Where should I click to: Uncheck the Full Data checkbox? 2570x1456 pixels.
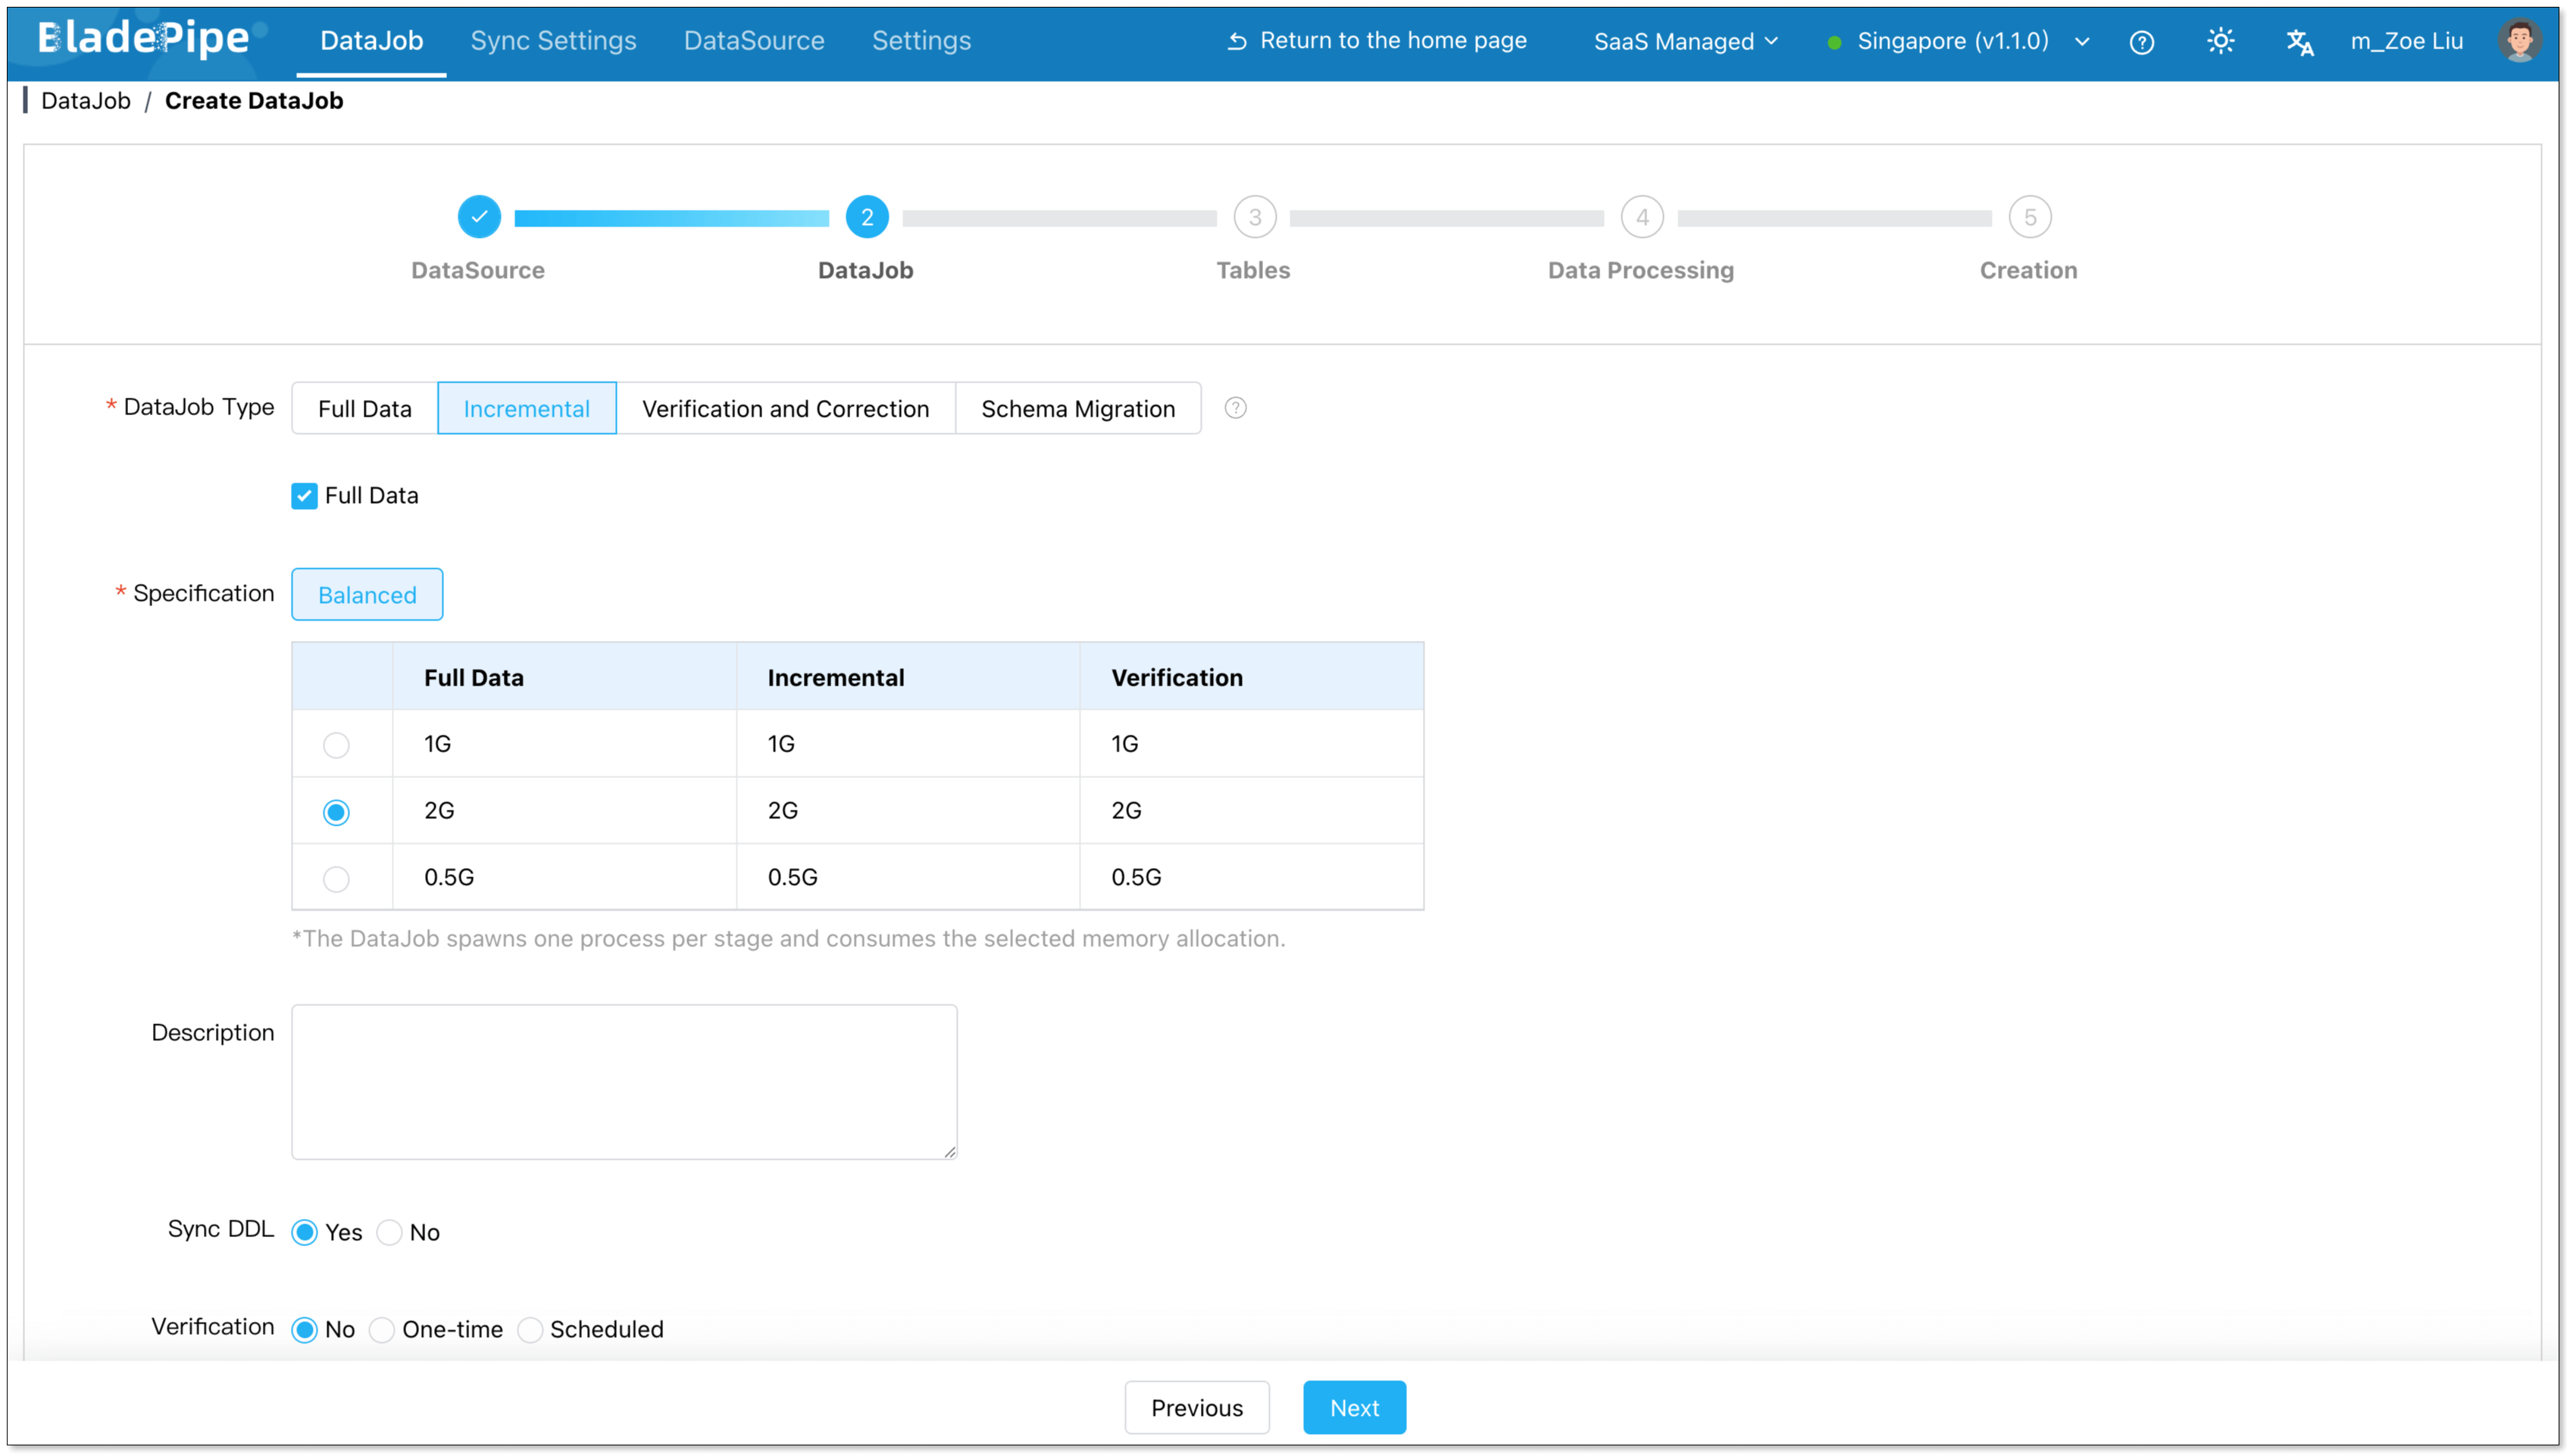point(304,496)
